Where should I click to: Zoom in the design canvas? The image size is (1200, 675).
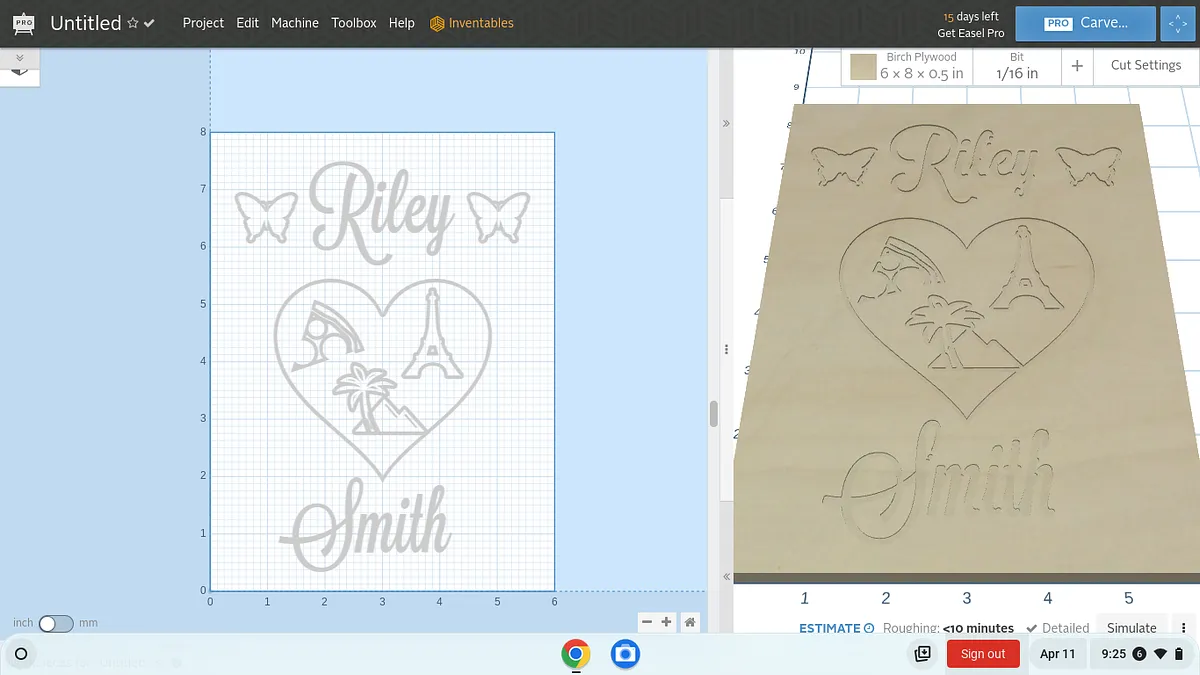coord(667,622)
